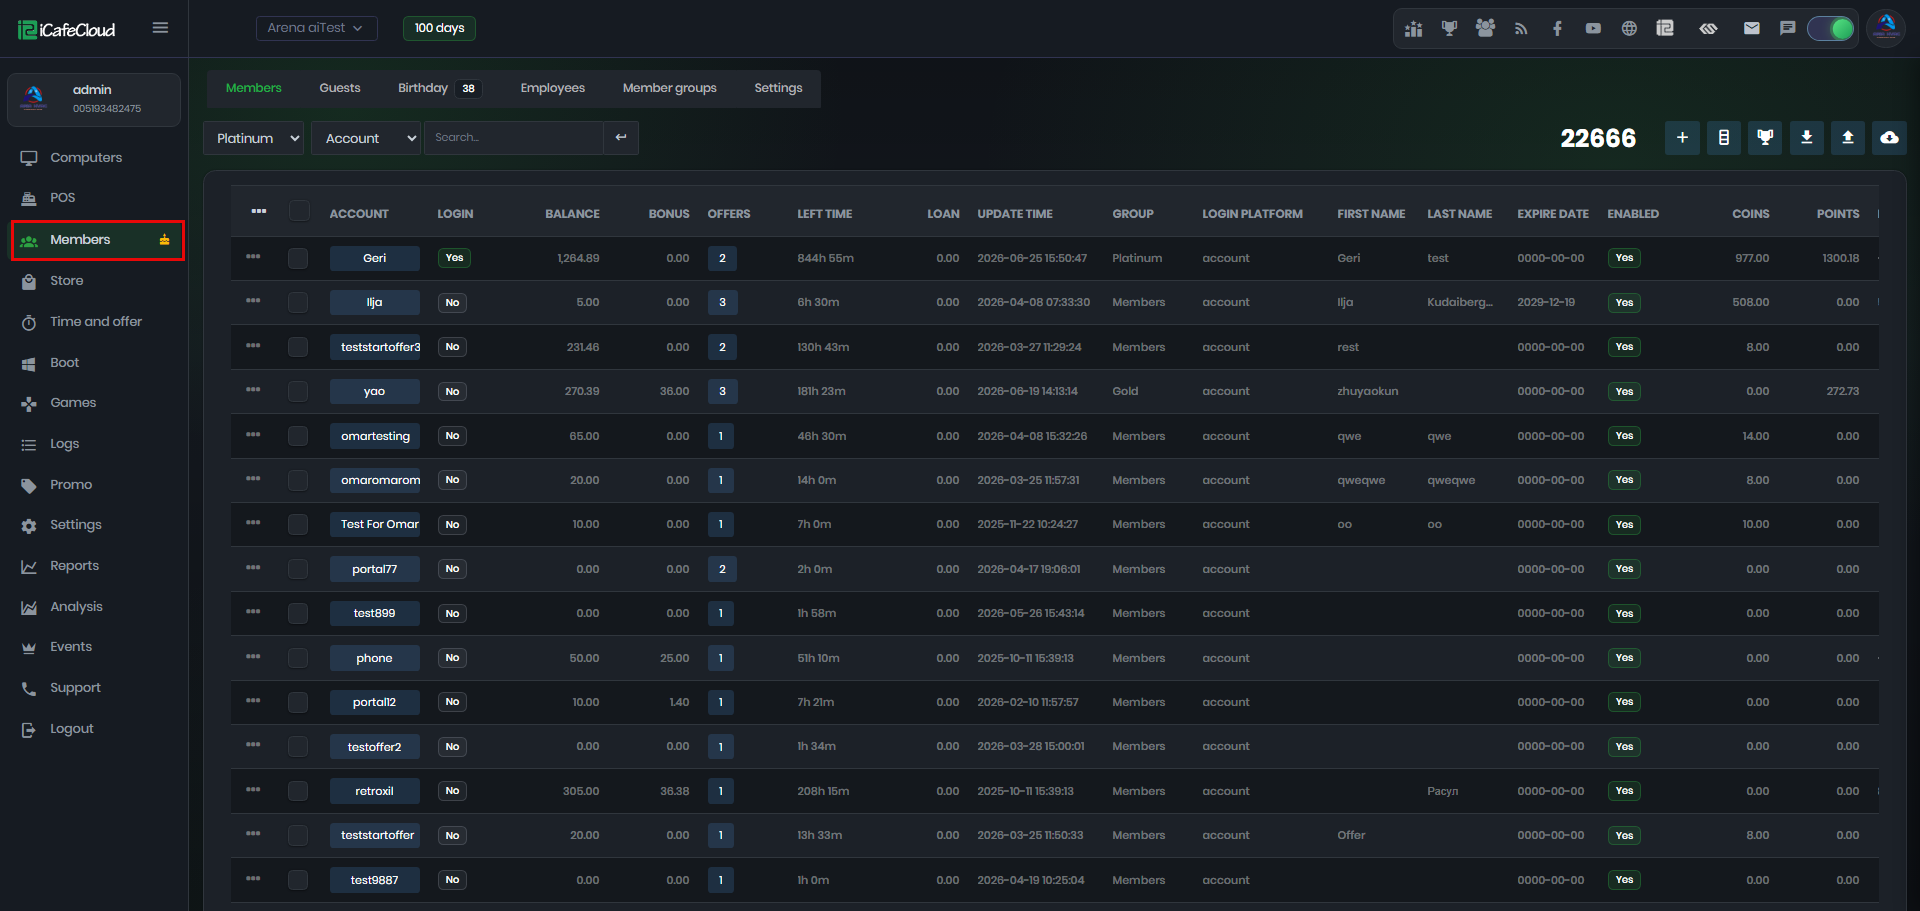
Task: Add a new member with plus button
Action: tap(1682, 138)
